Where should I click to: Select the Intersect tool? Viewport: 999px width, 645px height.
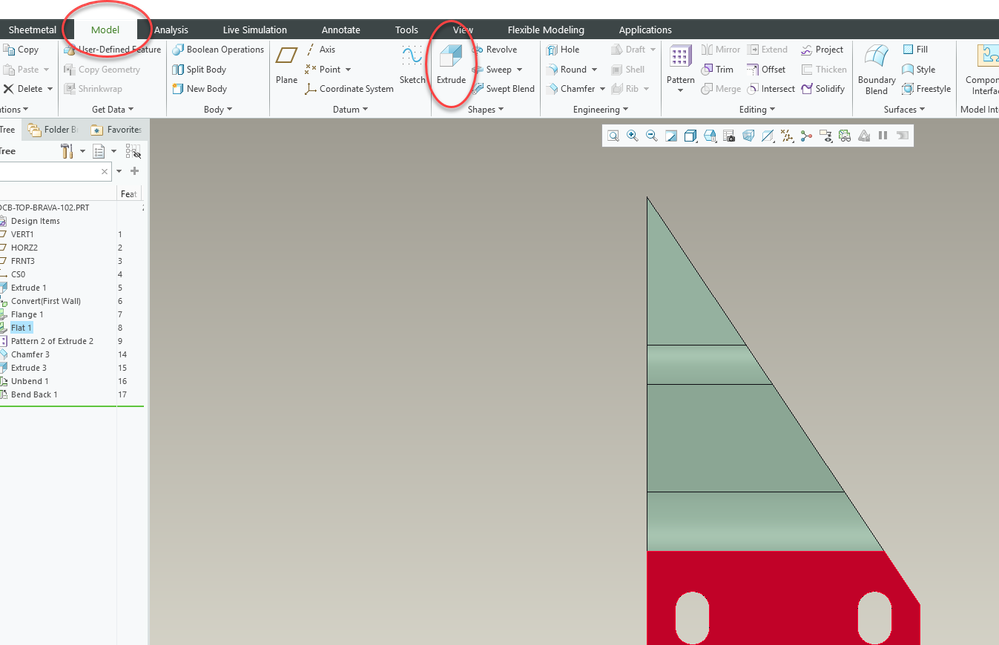[x=770, y=89]
